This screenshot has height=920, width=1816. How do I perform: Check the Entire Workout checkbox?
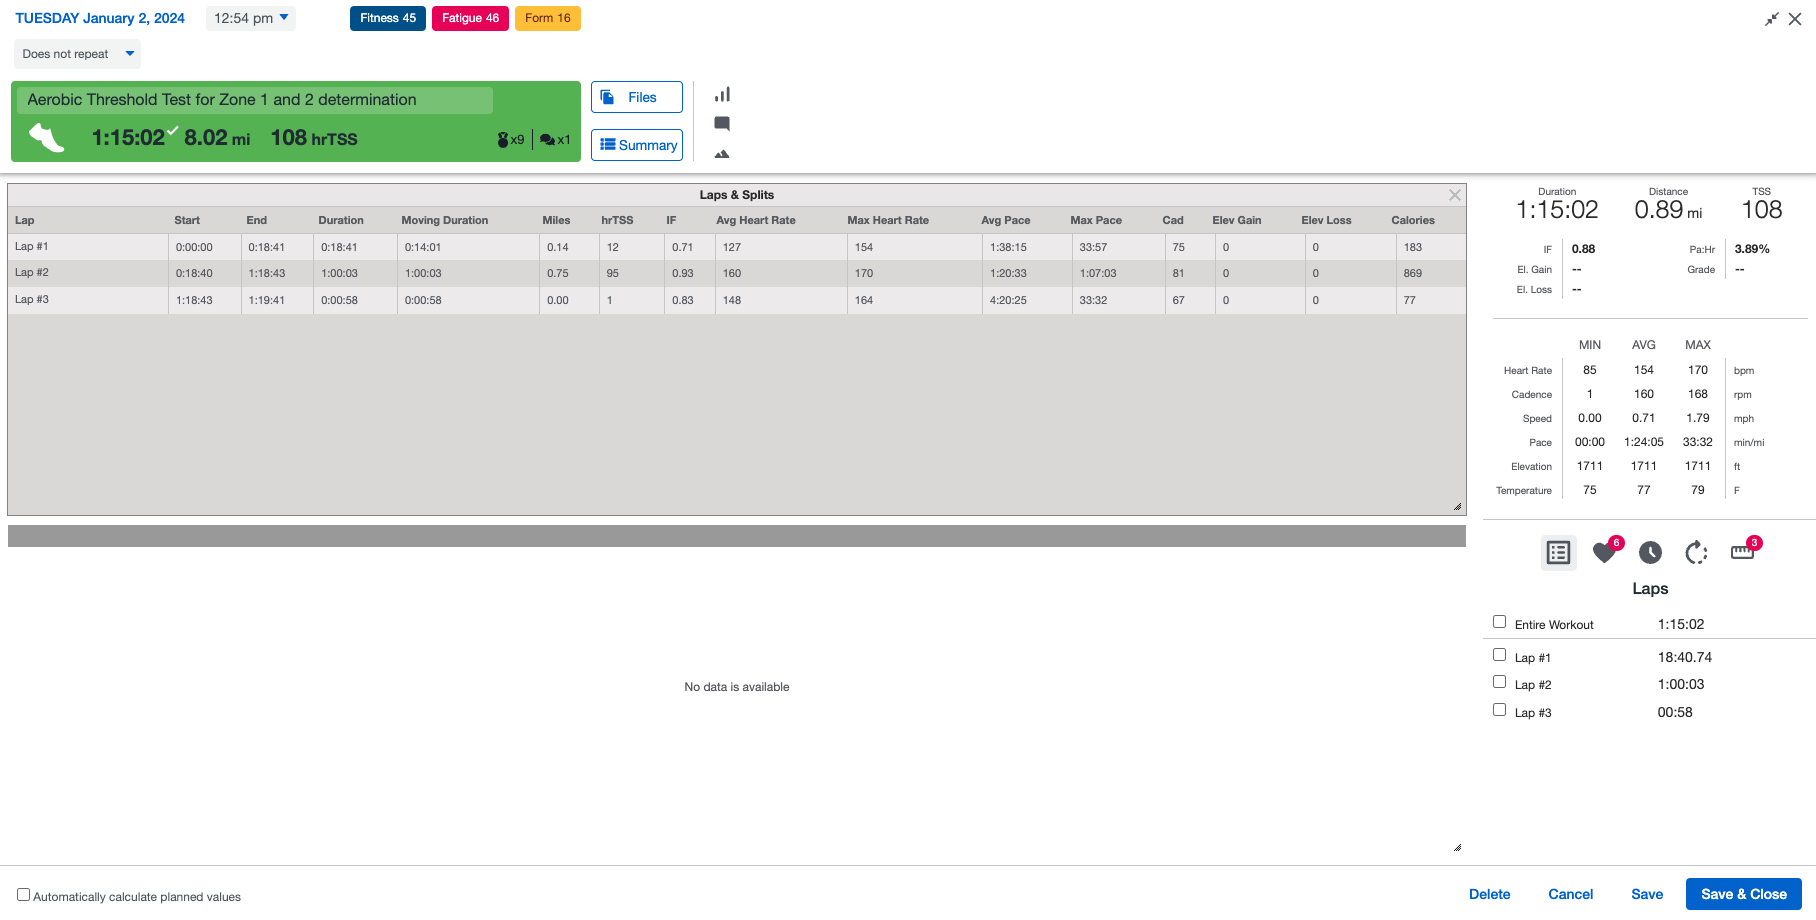(x=1499, y=622)
